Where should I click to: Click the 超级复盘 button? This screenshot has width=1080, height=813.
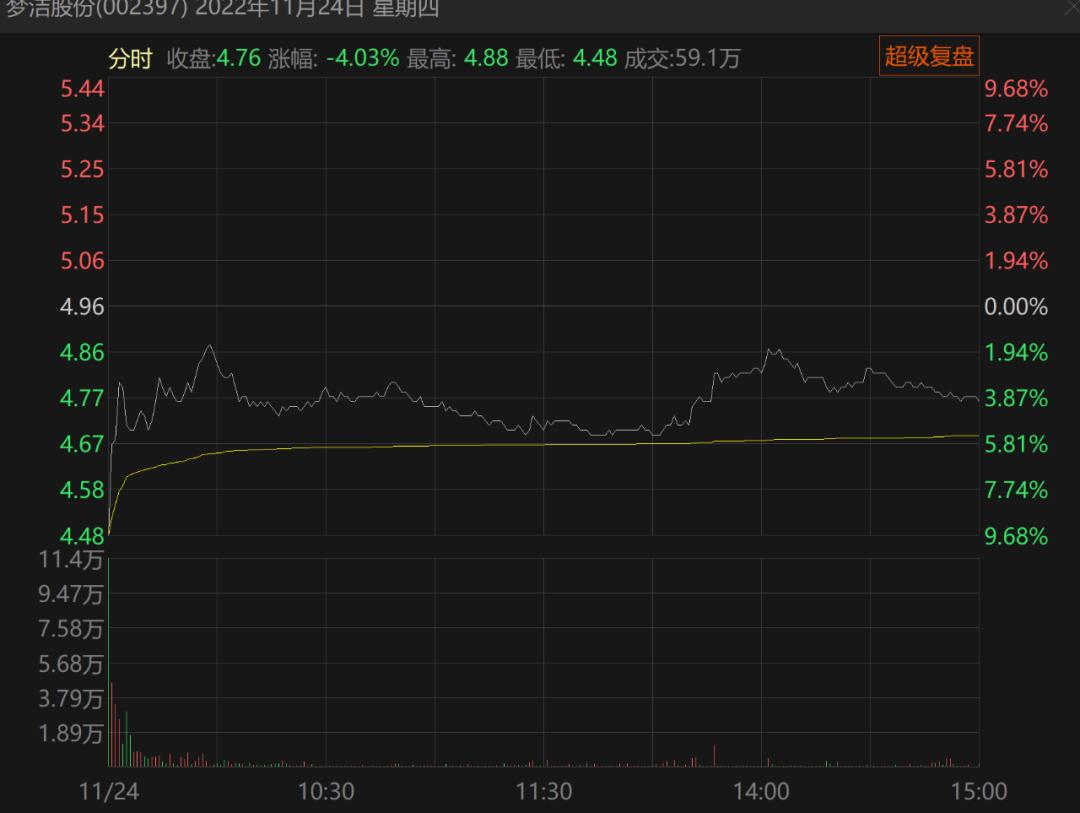pyautogui.click(x=928, y=56)
